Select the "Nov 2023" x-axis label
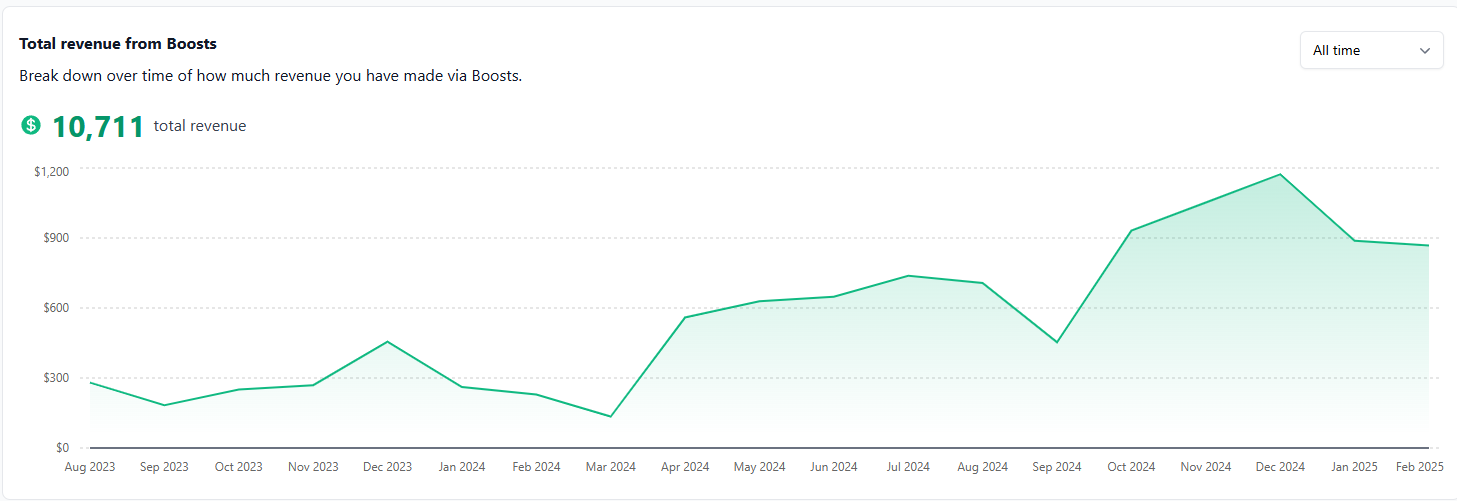The width and height of the screenshot is (1457, 501). pyautogui.click(x=313, y=467)
